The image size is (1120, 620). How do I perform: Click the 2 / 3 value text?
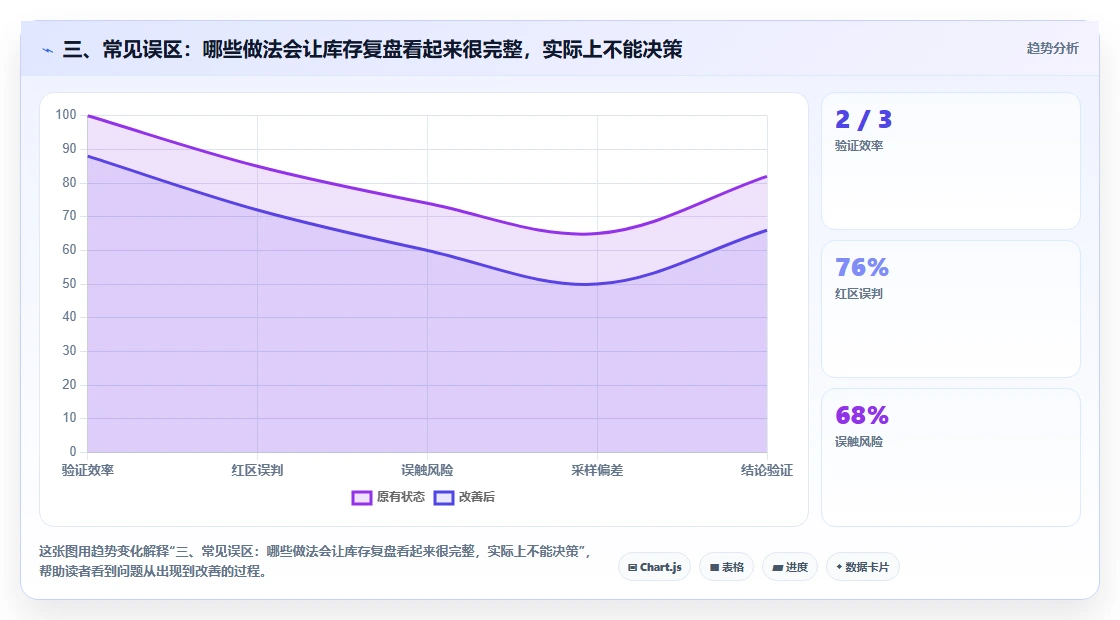tap(864, 119)
